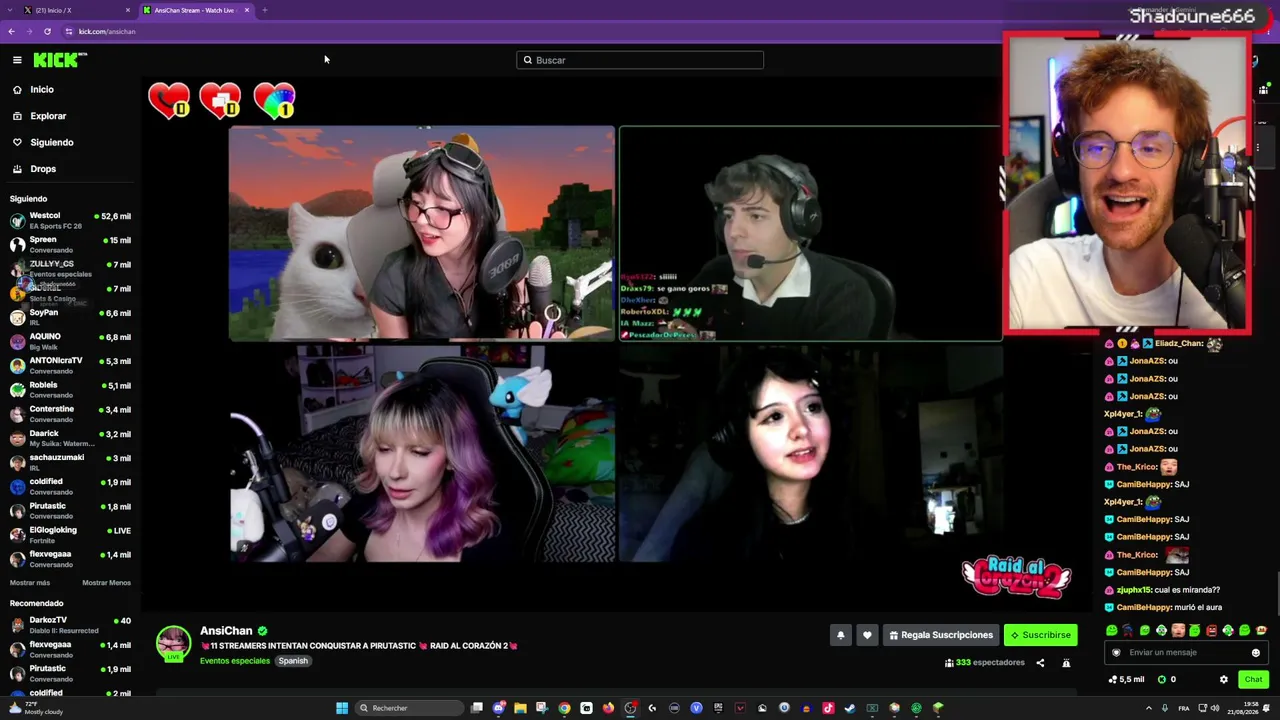The height and width of the screenshot is (720, 1280).
Task: Open TikTok from the taskbar
Action: (x=828, y=708)
